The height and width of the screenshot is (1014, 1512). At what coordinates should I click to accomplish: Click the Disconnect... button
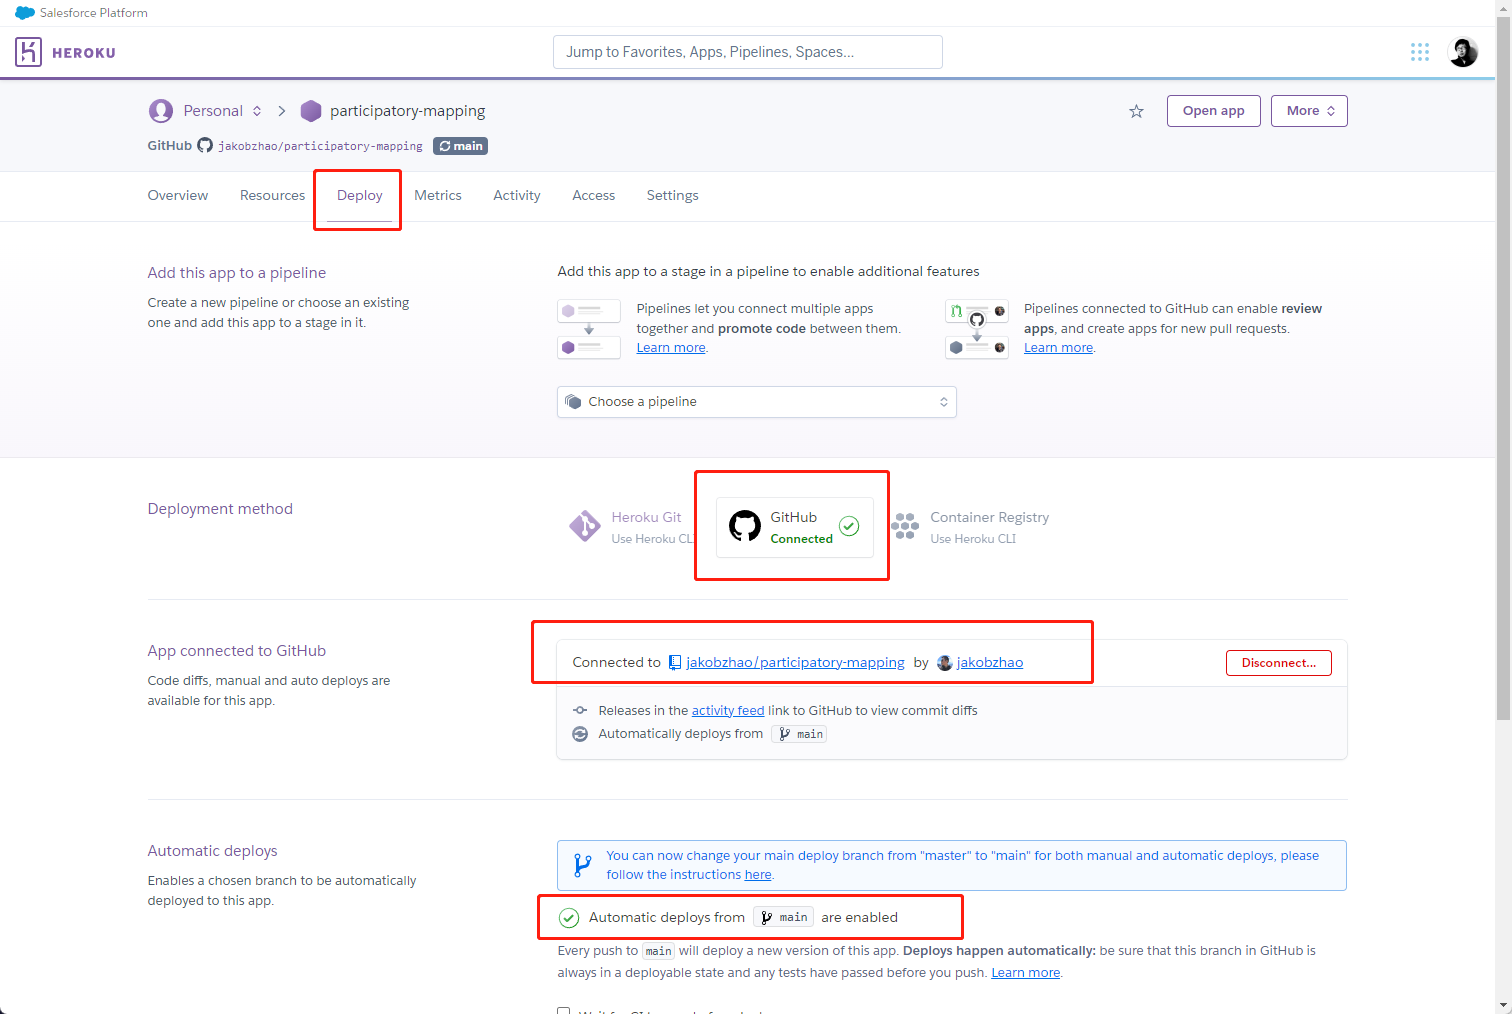1279,663
